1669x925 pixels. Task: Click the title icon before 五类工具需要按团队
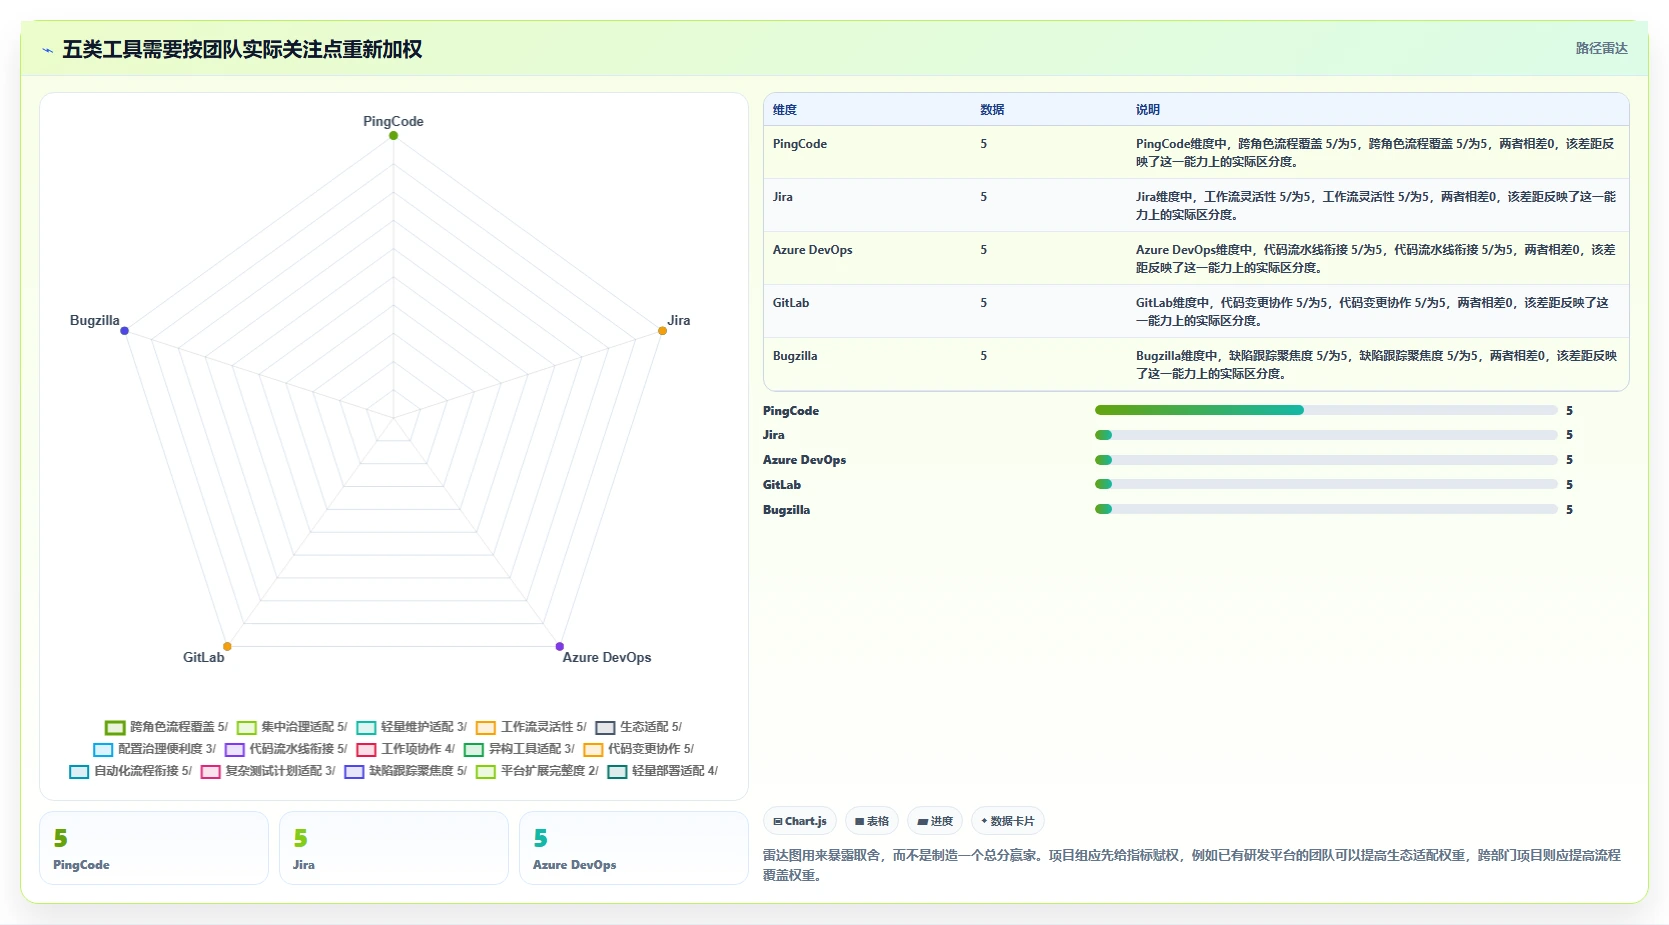tap(47, 50)
